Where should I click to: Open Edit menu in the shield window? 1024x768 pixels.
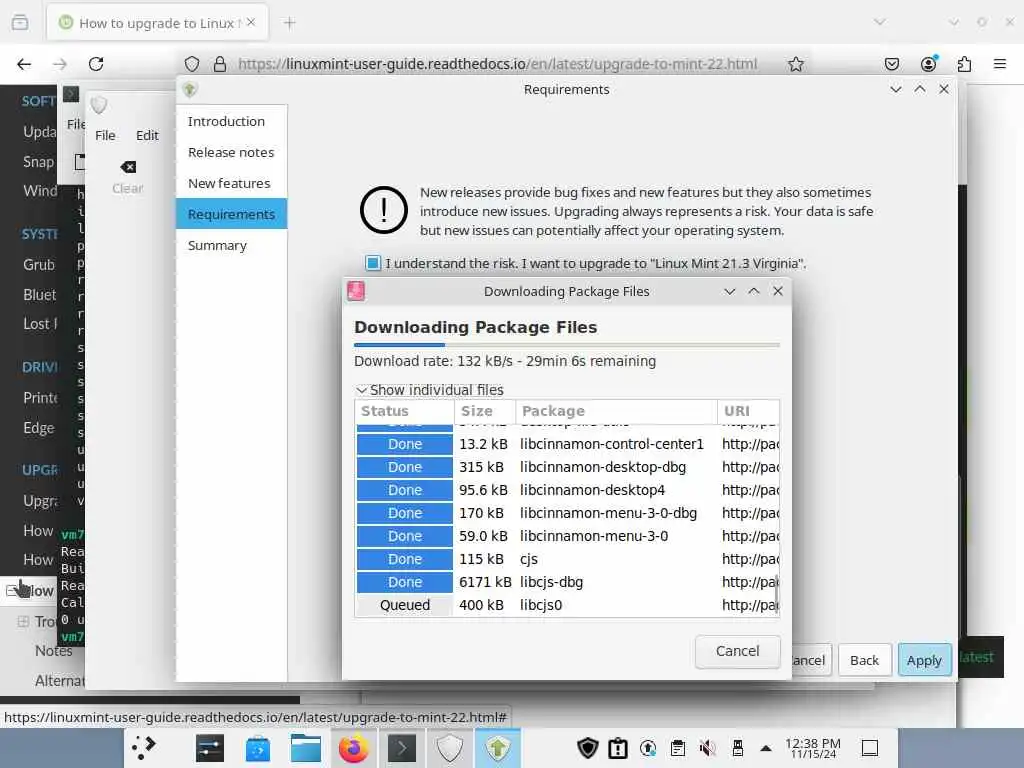(x=147, y=135)
